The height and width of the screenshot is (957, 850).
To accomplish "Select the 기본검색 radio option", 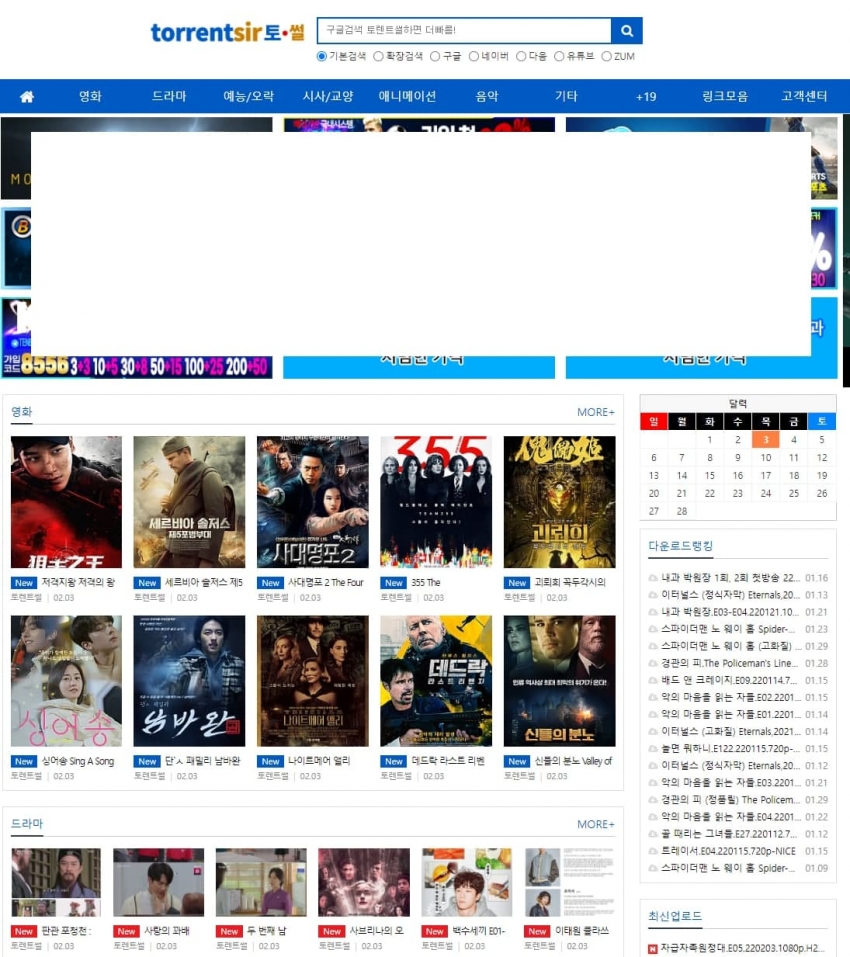I will (x=322, y=56).
